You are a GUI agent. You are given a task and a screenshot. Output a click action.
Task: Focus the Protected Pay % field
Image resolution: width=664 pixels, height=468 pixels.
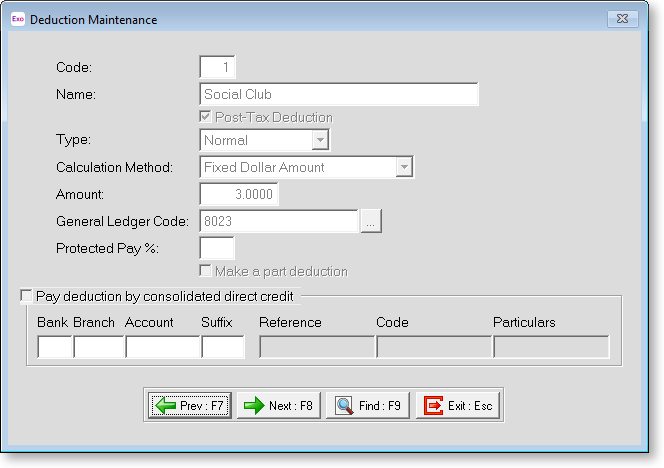point(217,248)
